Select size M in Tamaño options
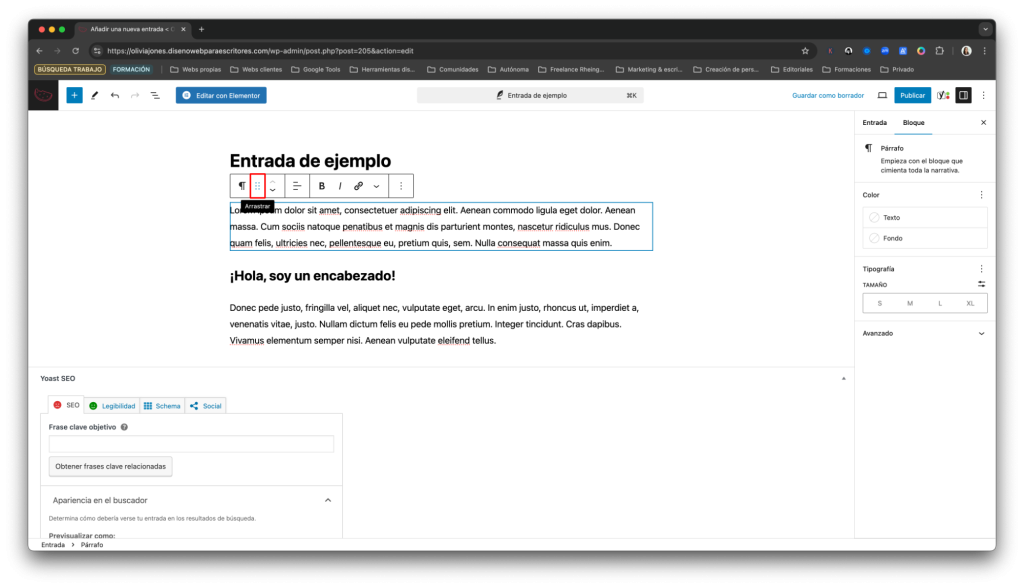 pyautogui.click(x=910, y=303)
